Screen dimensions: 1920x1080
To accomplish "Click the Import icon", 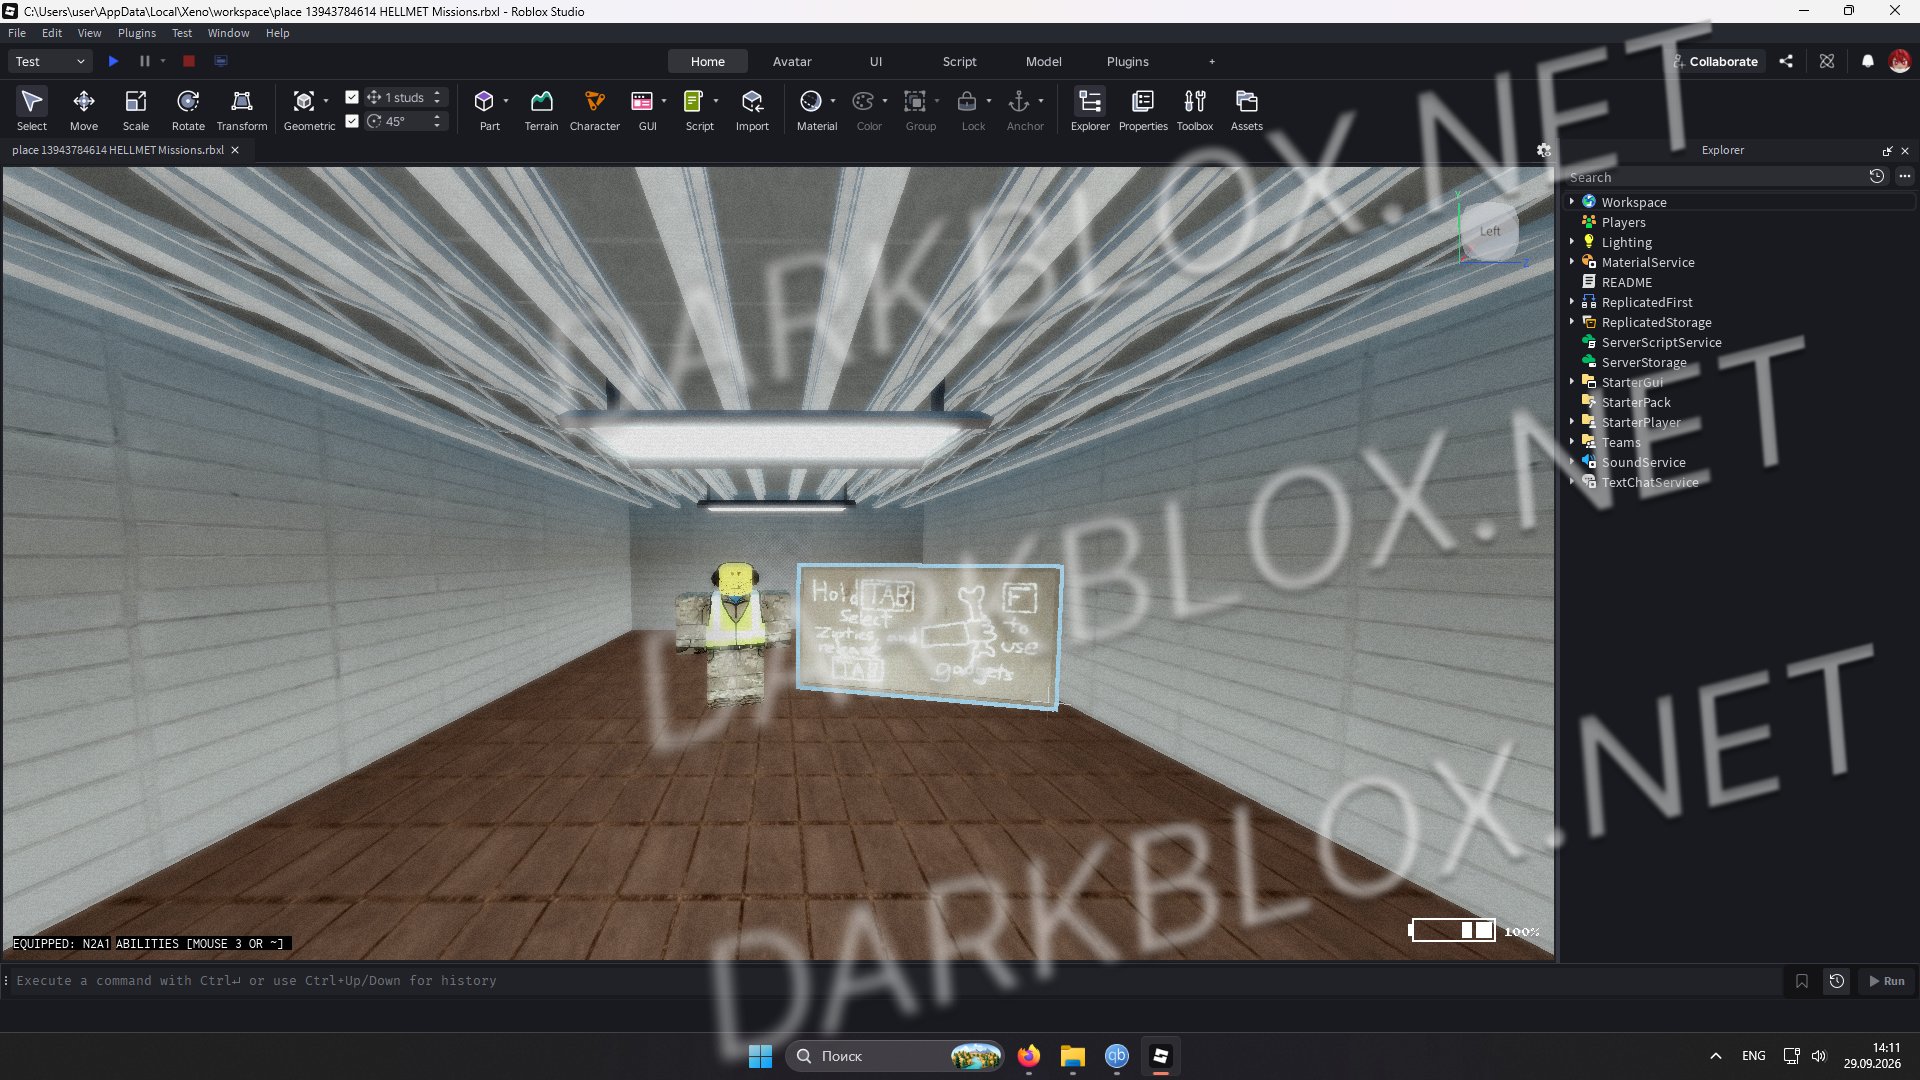I will pyautogui.click(x=752, y=110).
